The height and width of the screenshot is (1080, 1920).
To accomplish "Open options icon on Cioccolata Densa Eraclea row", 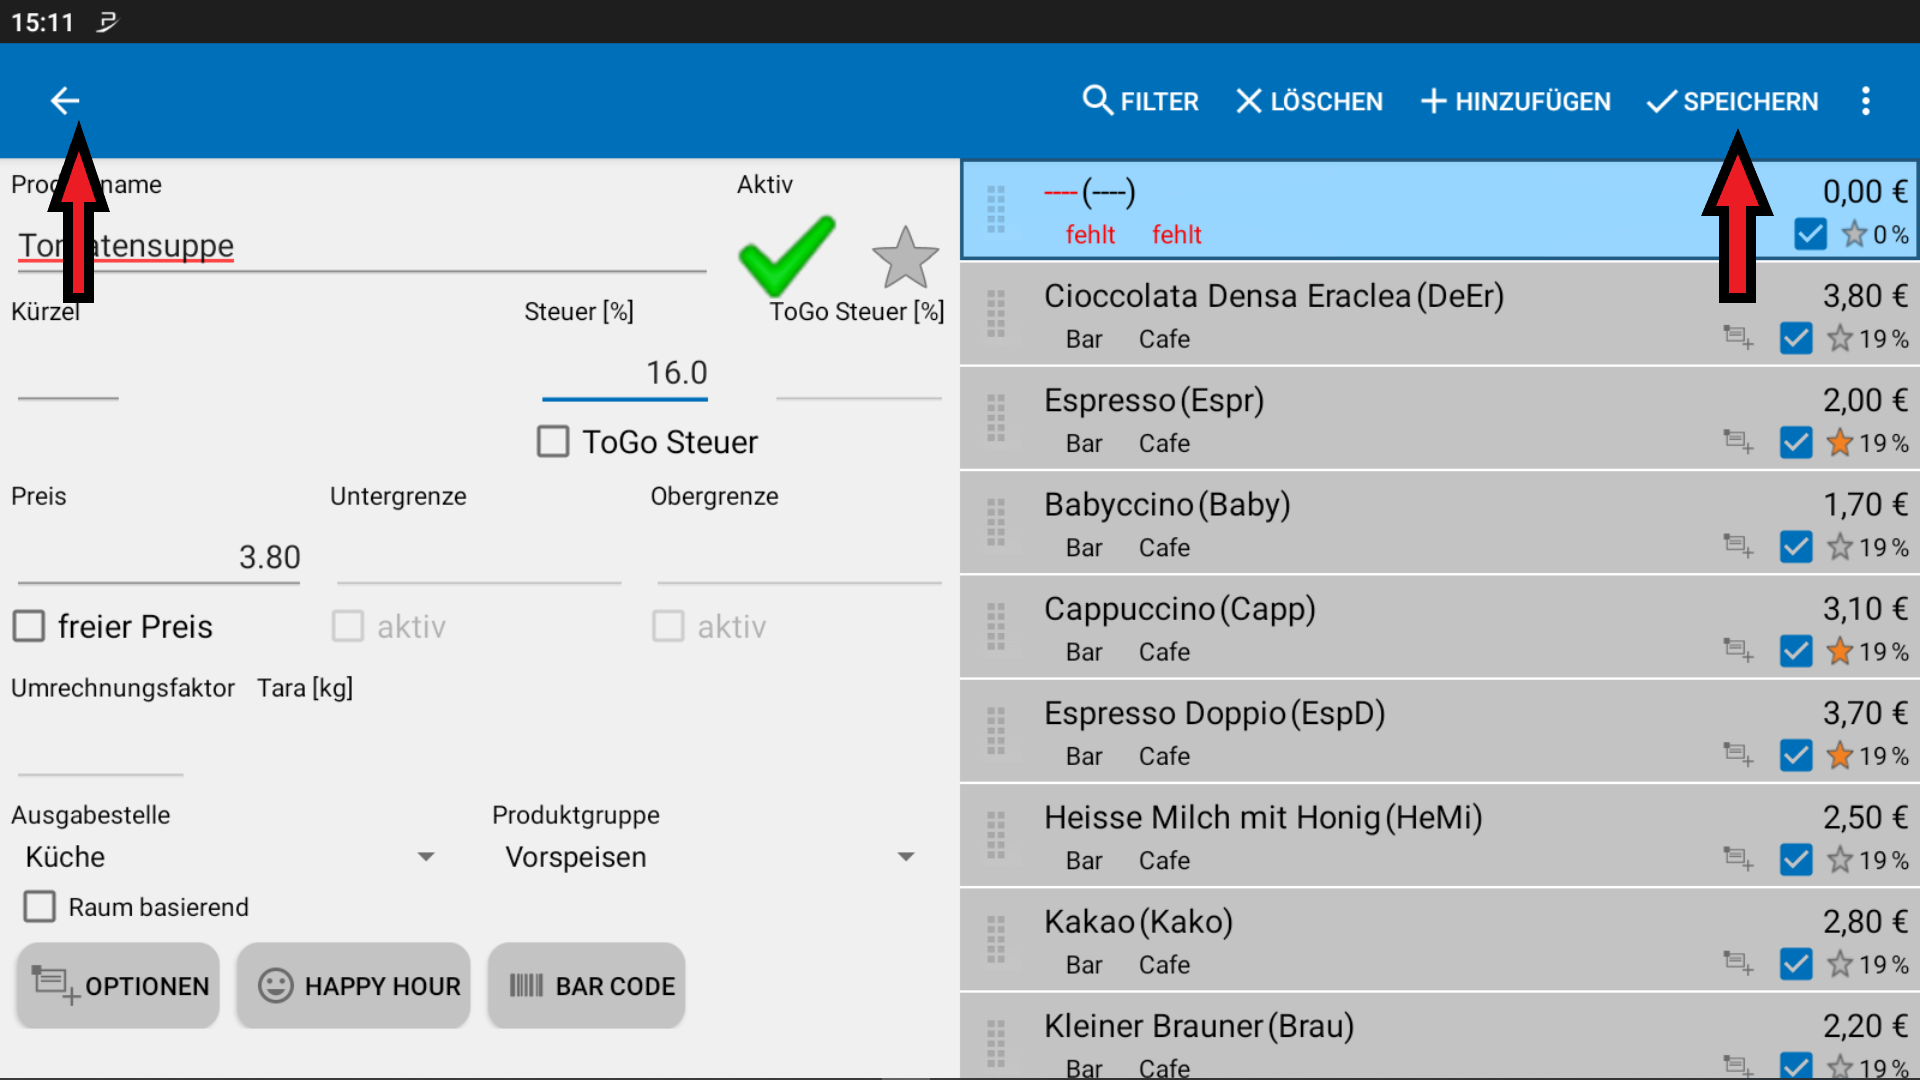I will [1738, 337].
